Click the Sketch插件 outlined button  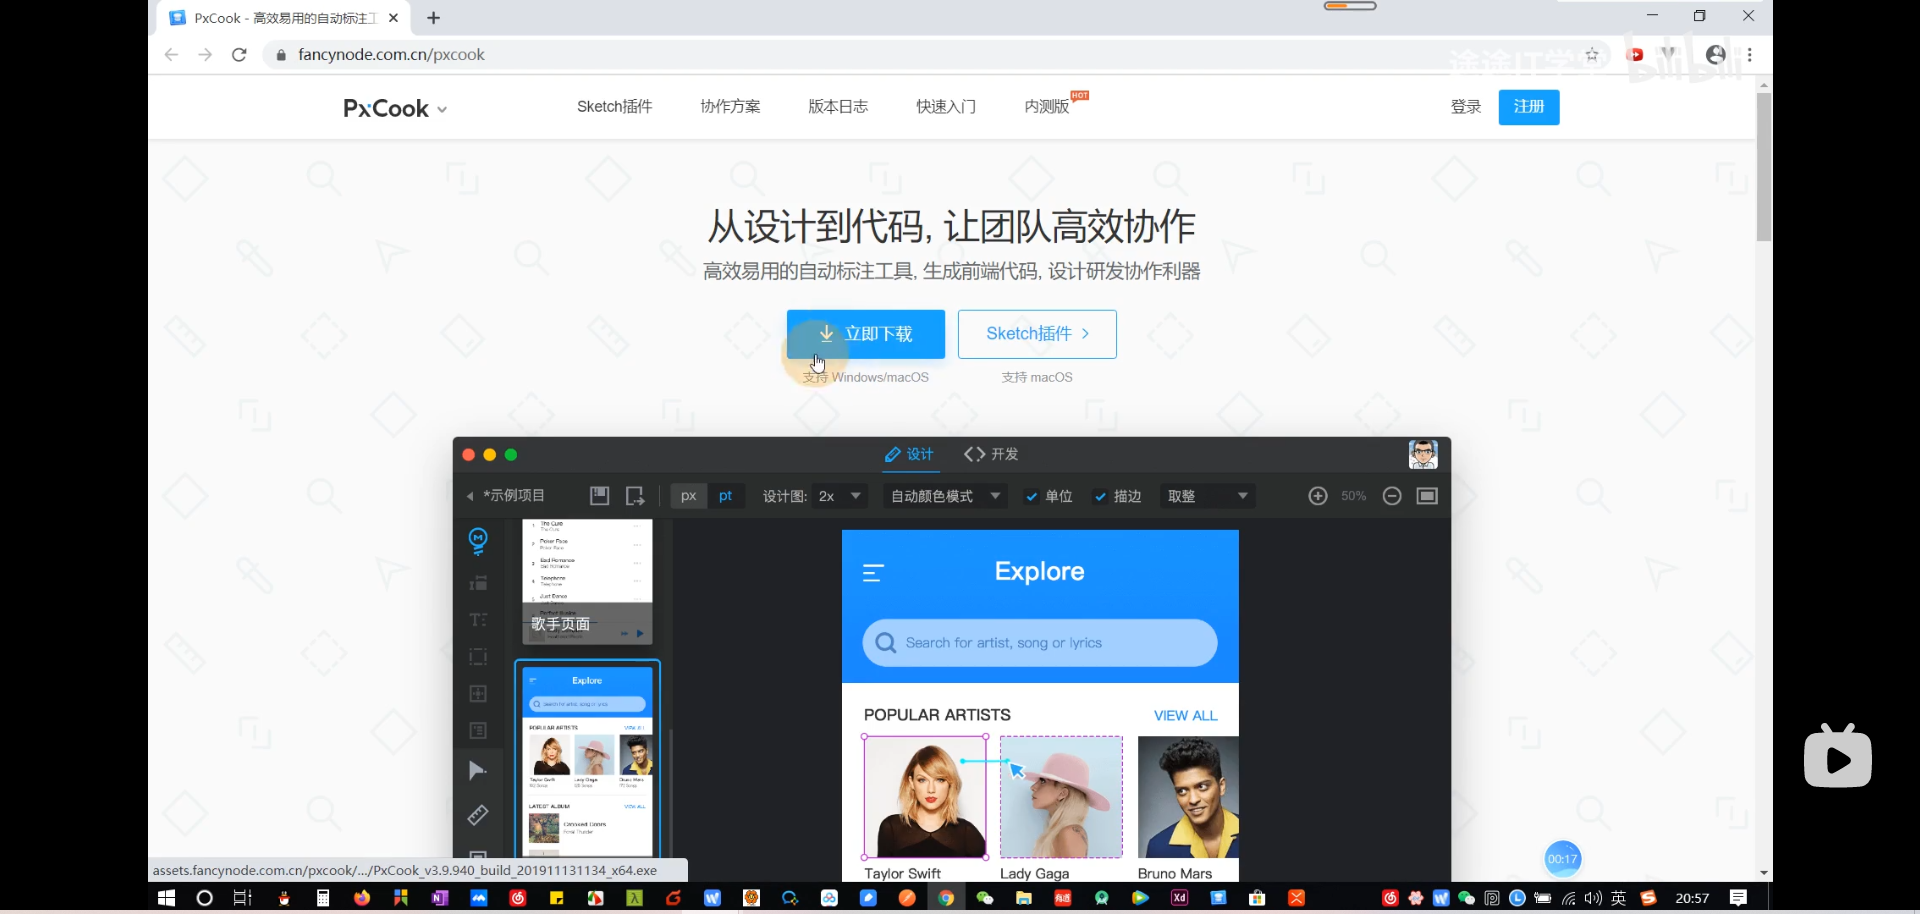1037,334
